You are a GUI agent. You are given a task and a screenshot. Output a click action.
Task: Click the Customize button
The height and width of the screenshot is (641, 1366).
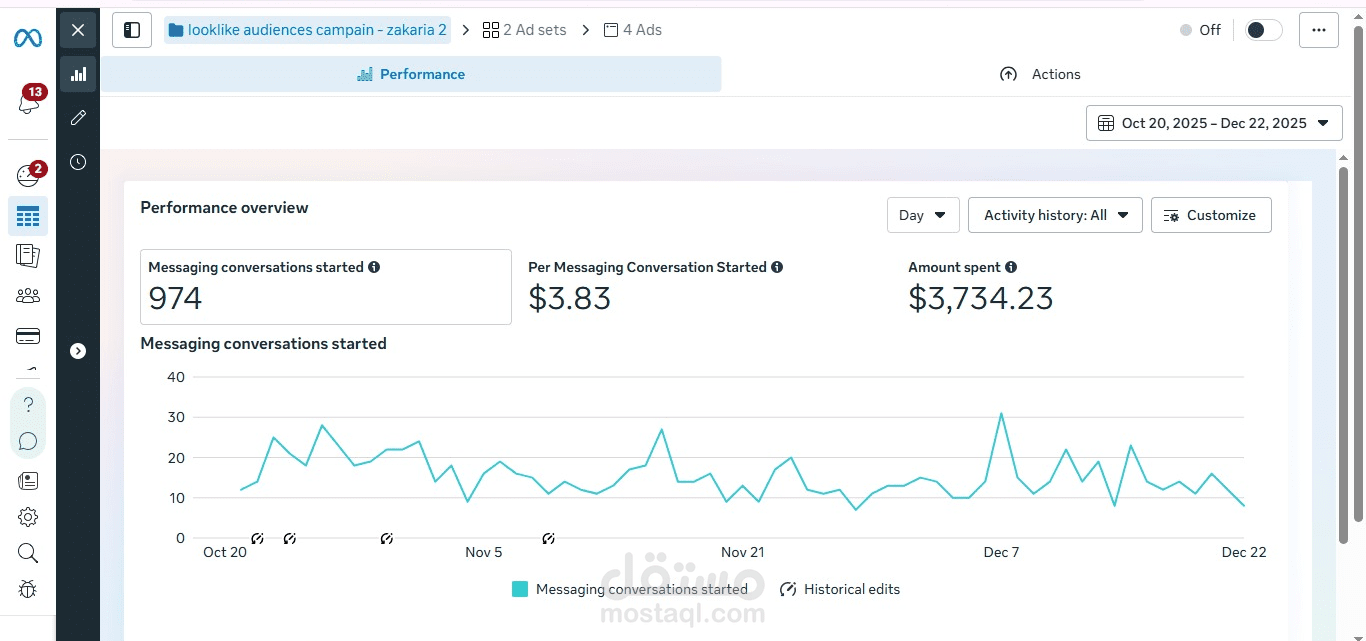1211,215
